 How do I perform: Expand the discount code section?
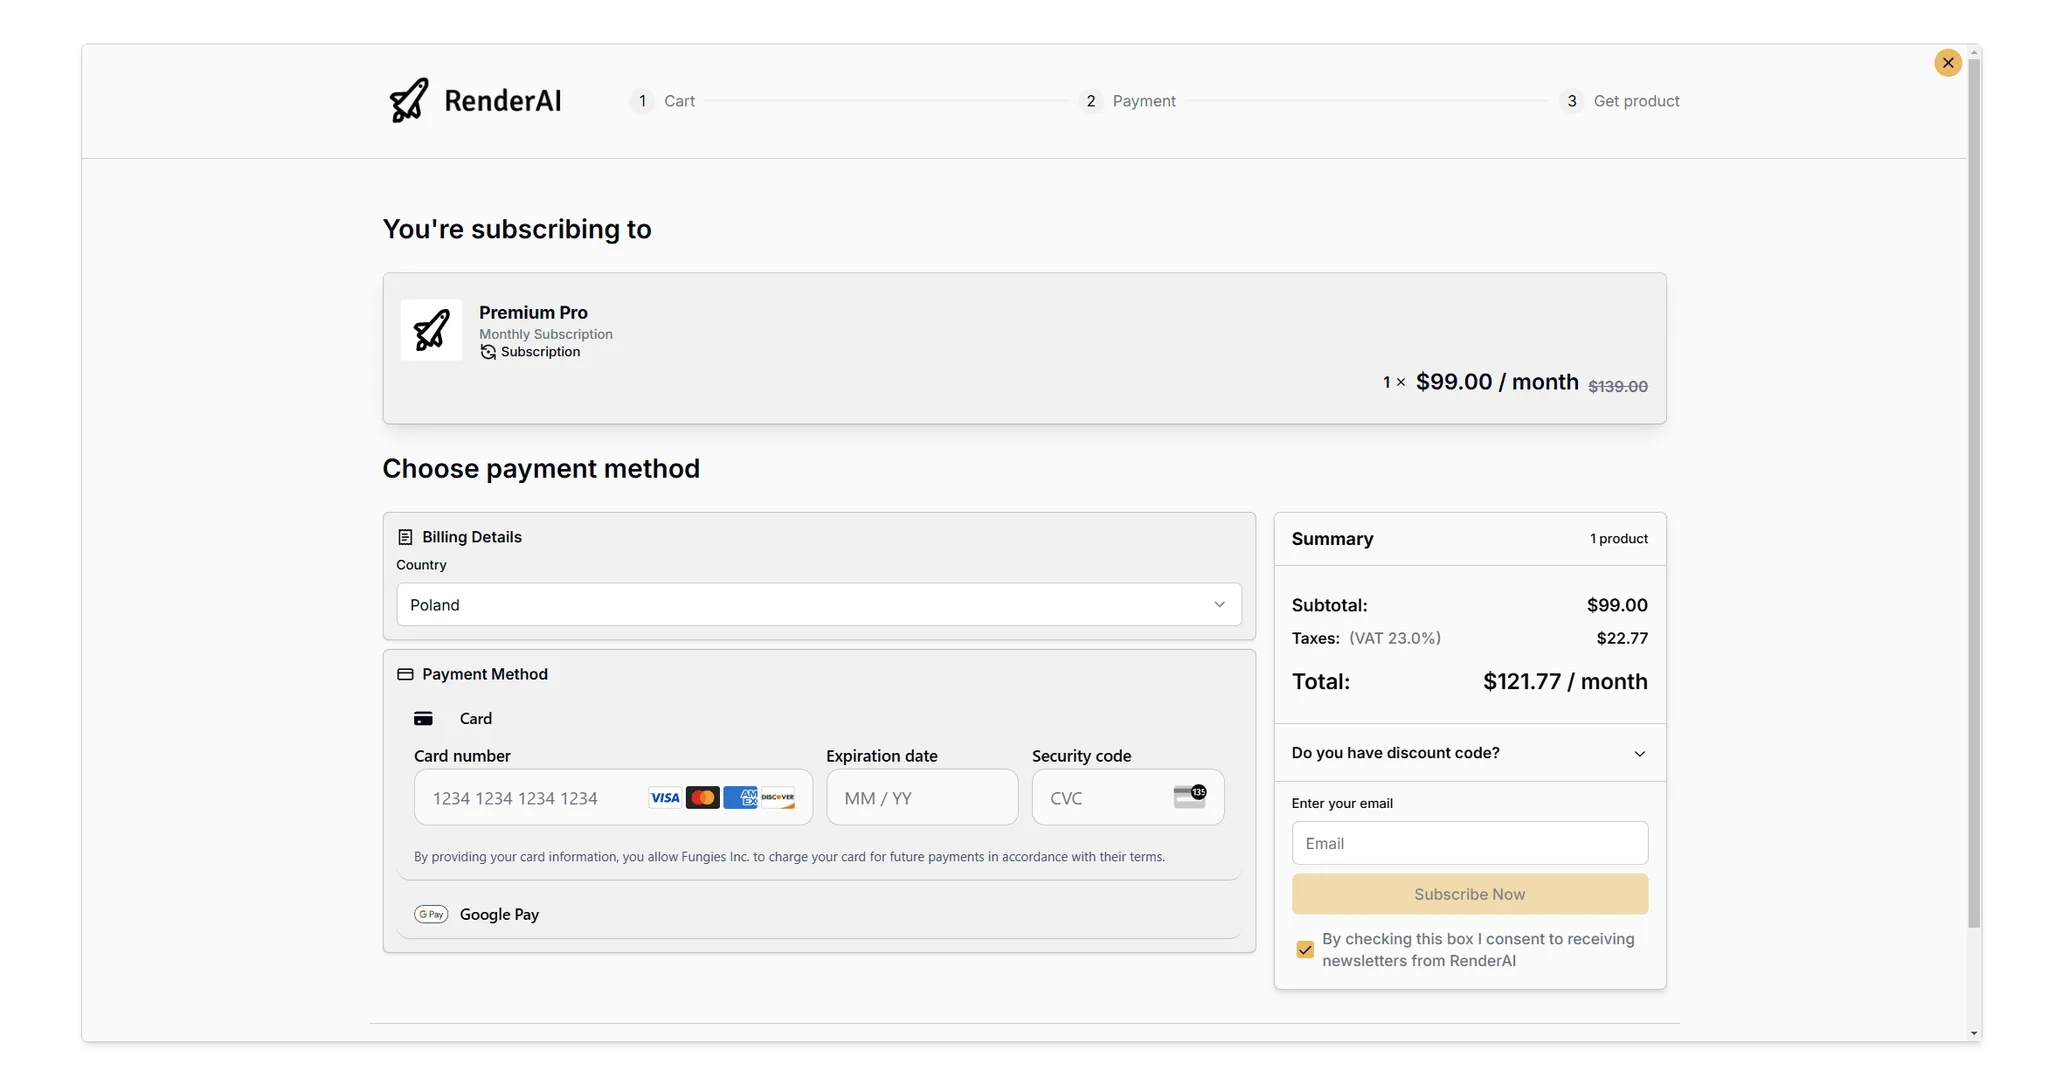pos(1469,753)
